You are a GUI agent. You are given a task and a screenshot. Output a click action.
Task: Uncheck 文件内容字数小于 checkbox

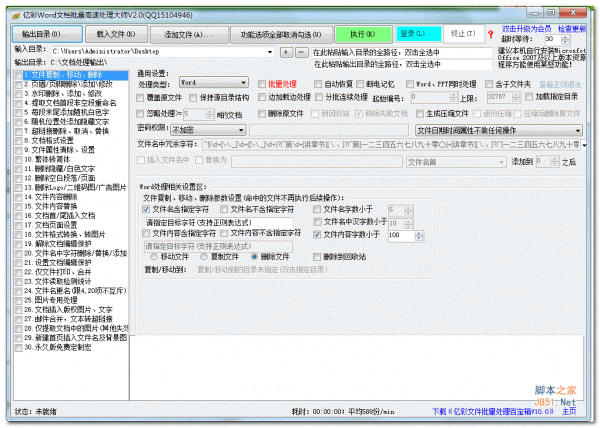[317, 235]
